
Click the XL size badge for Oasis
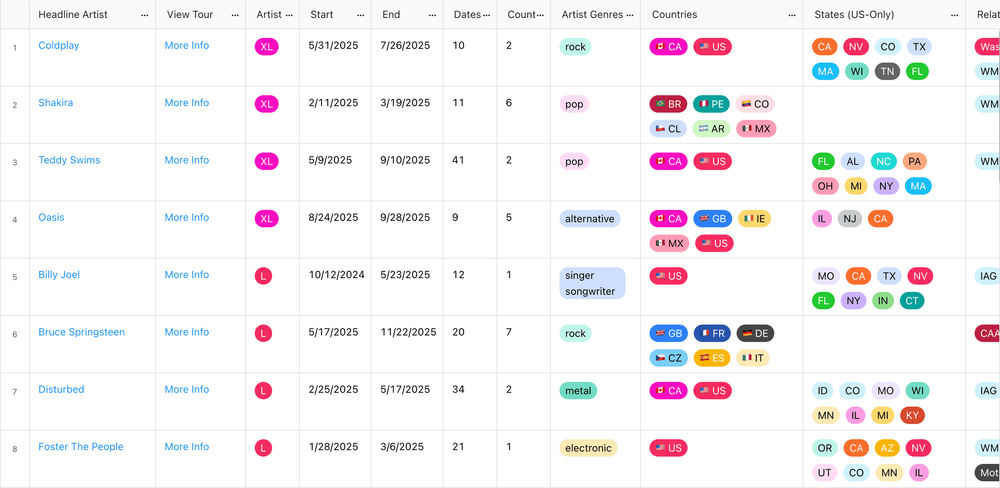tap(267, 219)
